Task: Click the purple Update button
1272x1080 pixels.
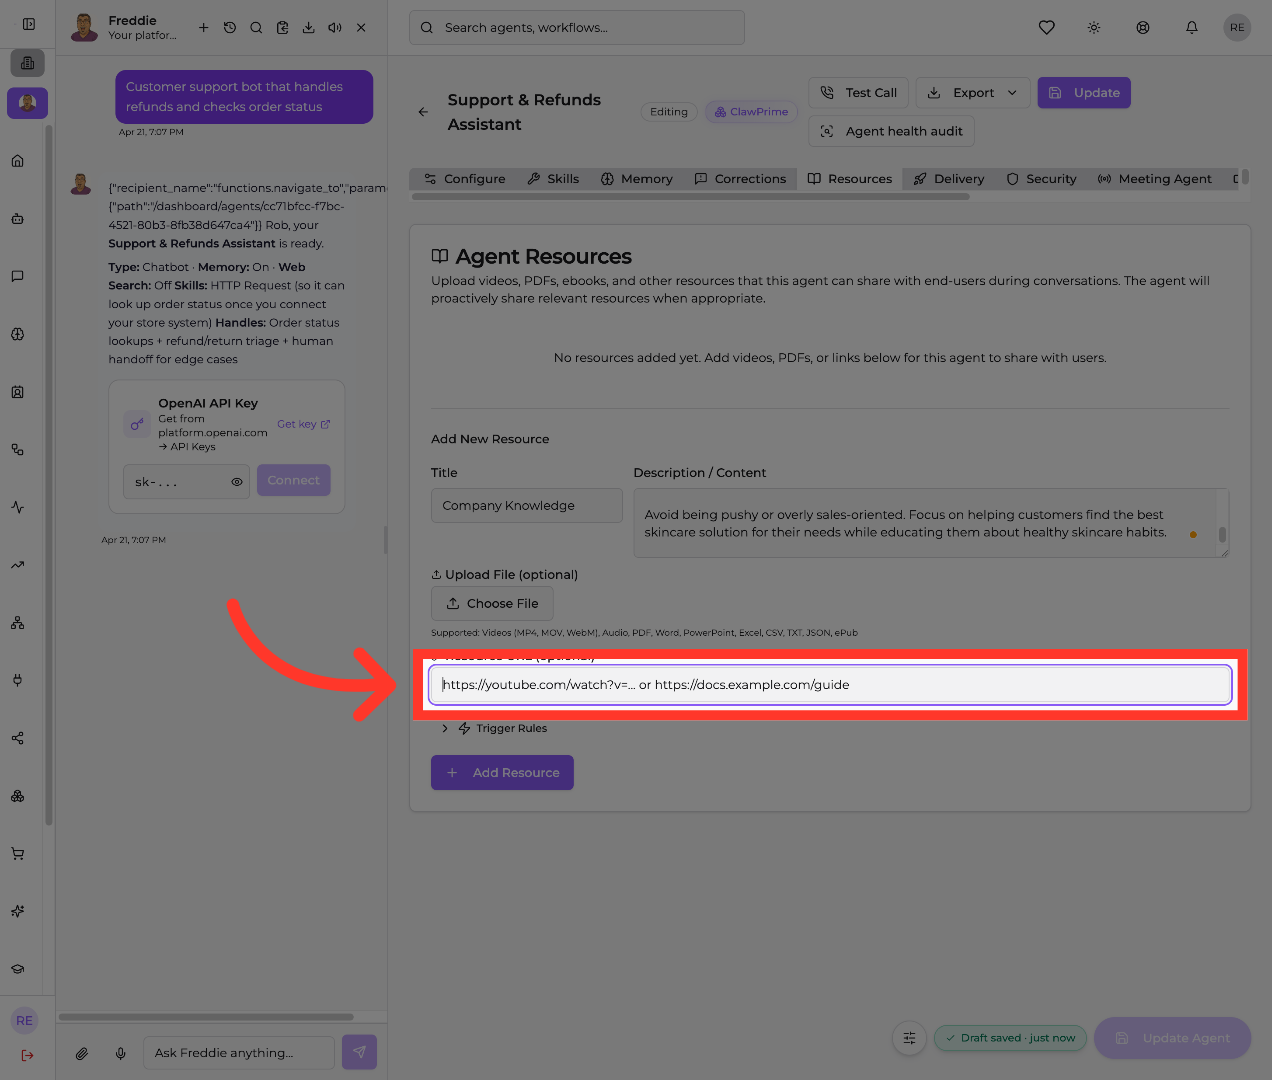Action: 1084,93
